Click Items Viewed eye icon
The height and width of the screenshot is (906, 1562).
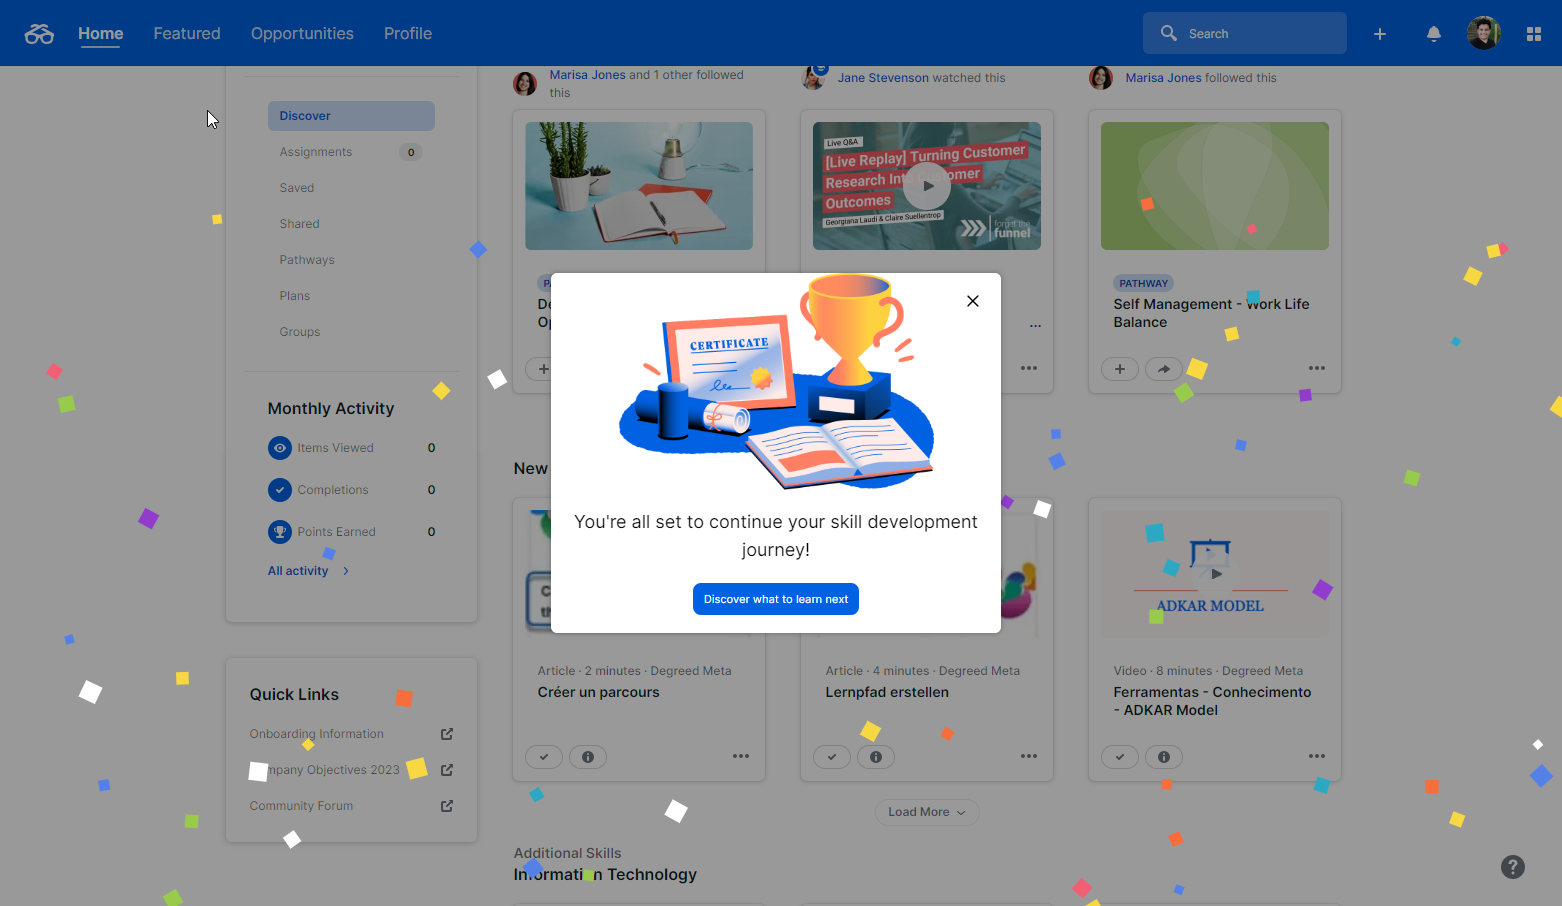click(280, 448)
